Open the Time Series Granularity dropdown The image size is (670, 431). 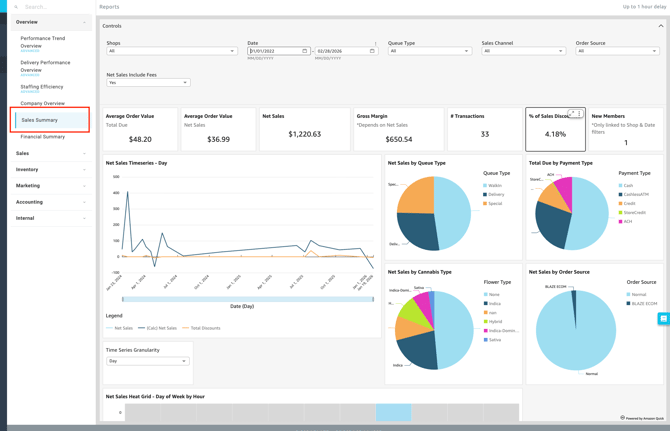(x=147, y=361)
